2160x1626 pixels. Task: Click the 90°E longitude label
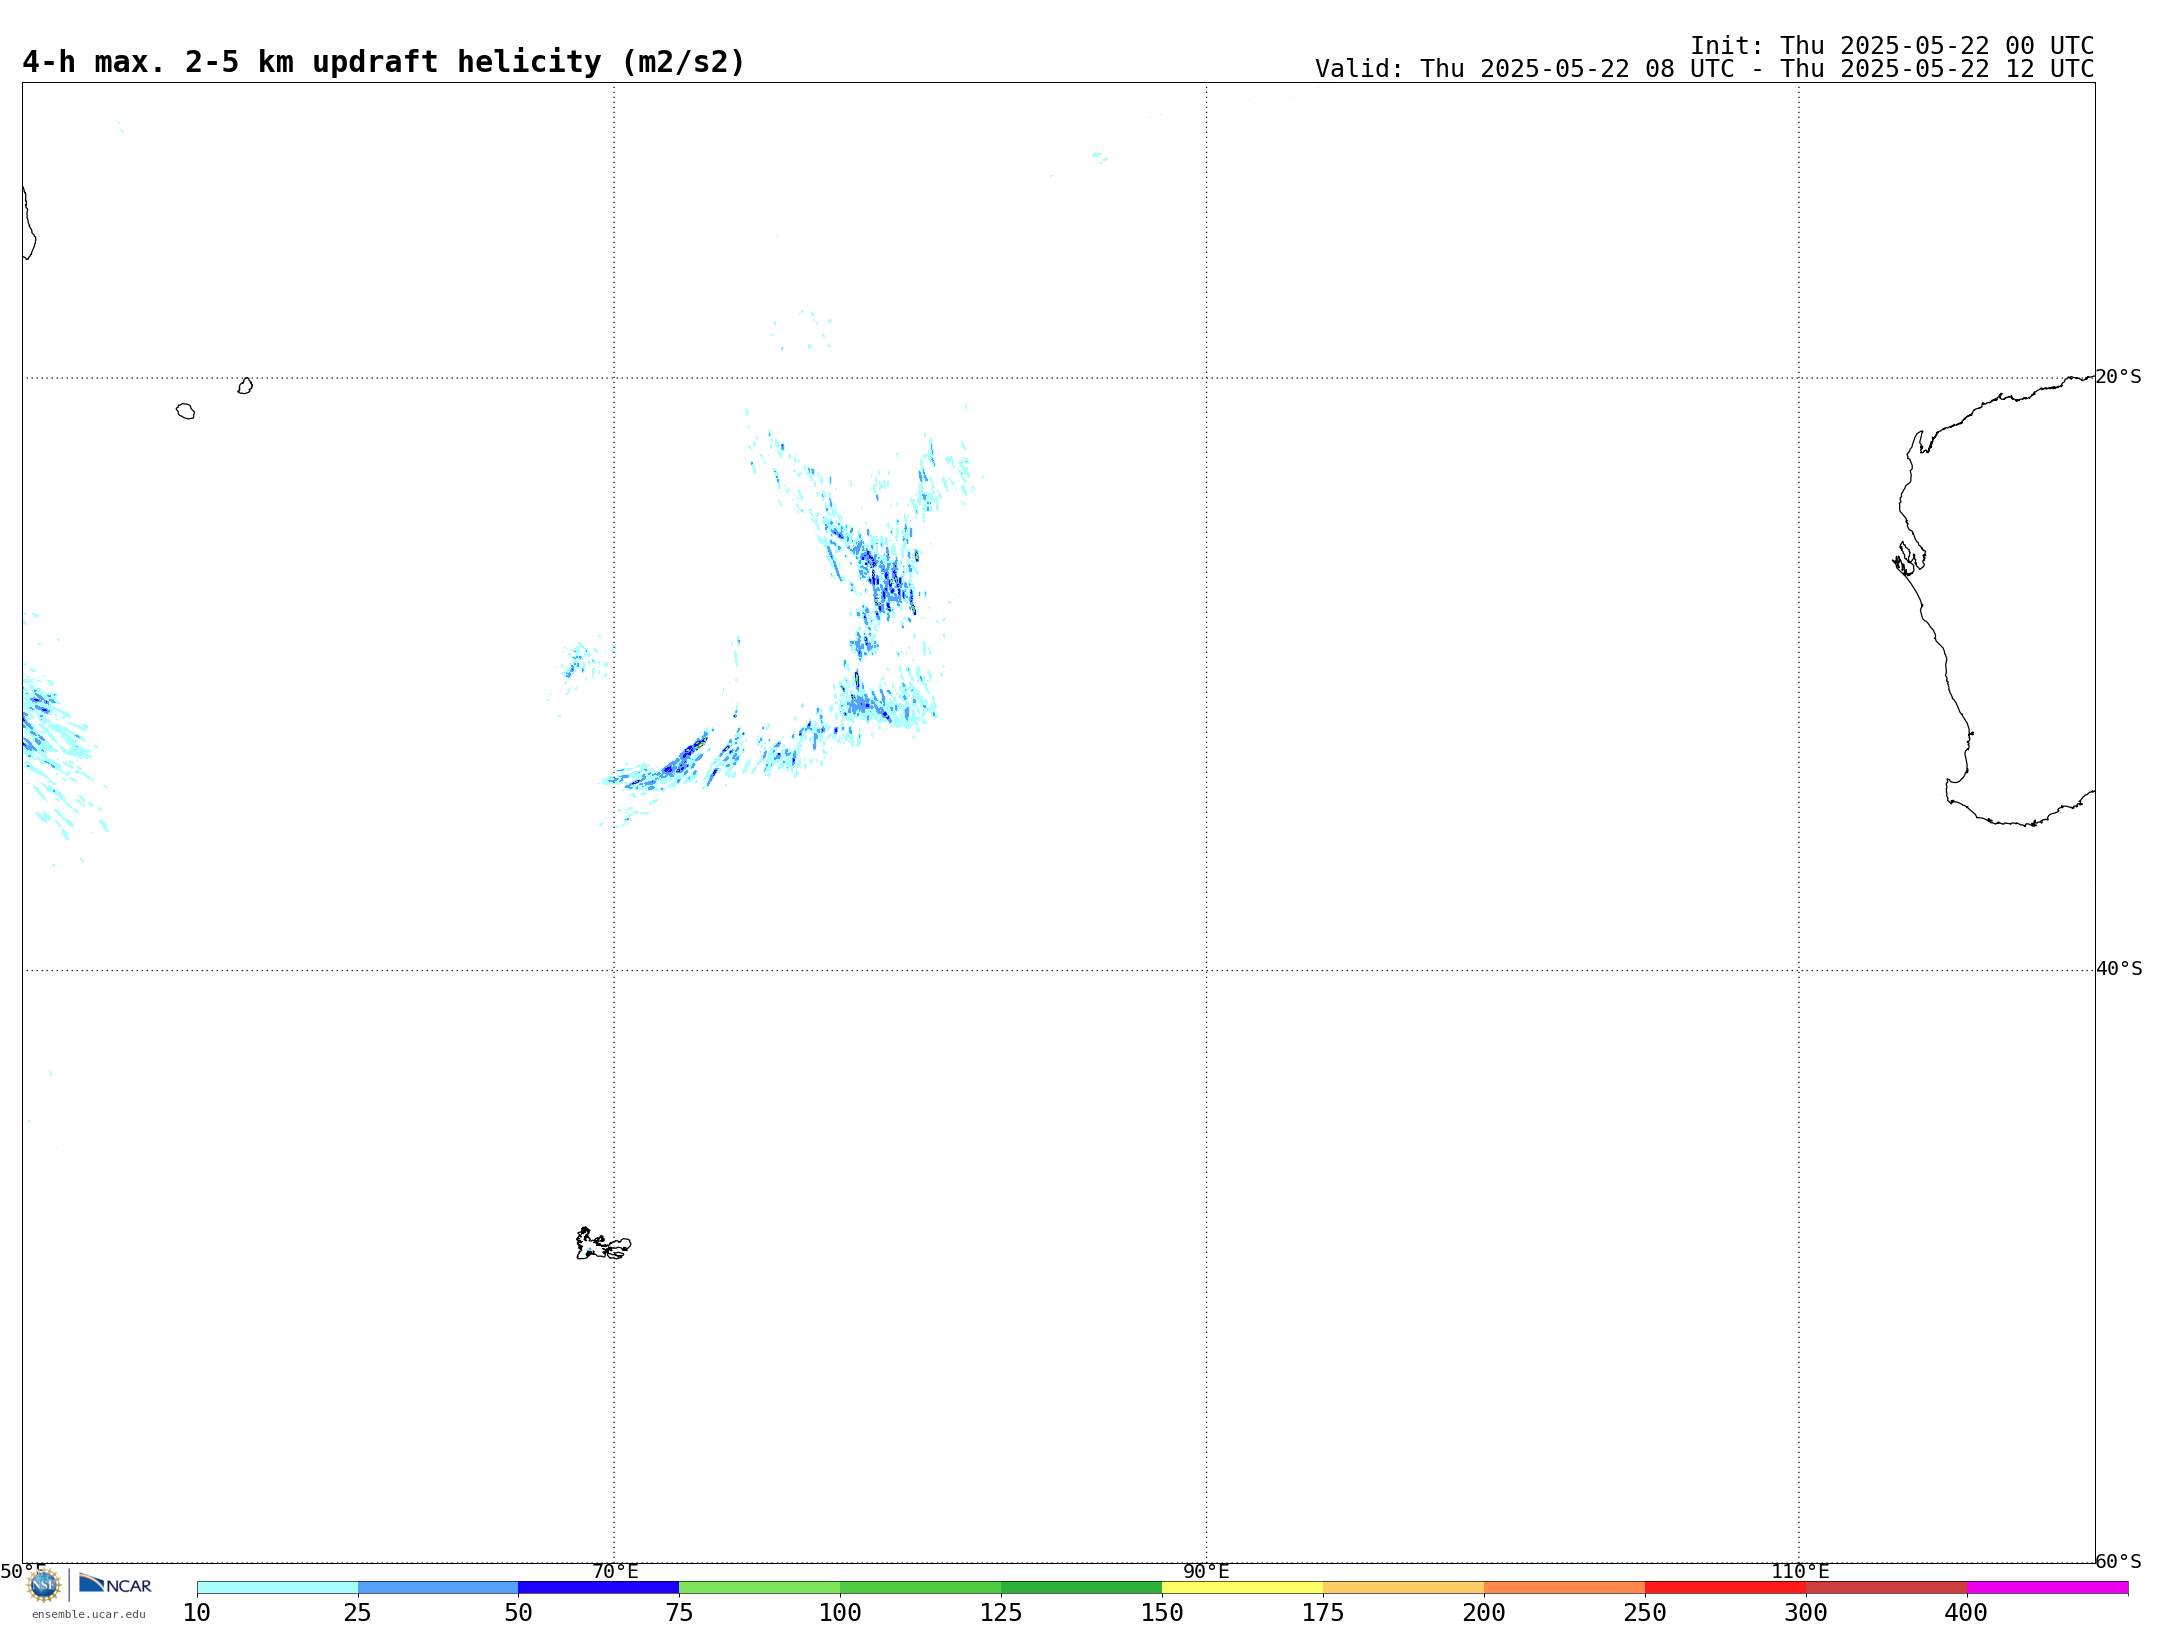click(x=1207, y=1571)
